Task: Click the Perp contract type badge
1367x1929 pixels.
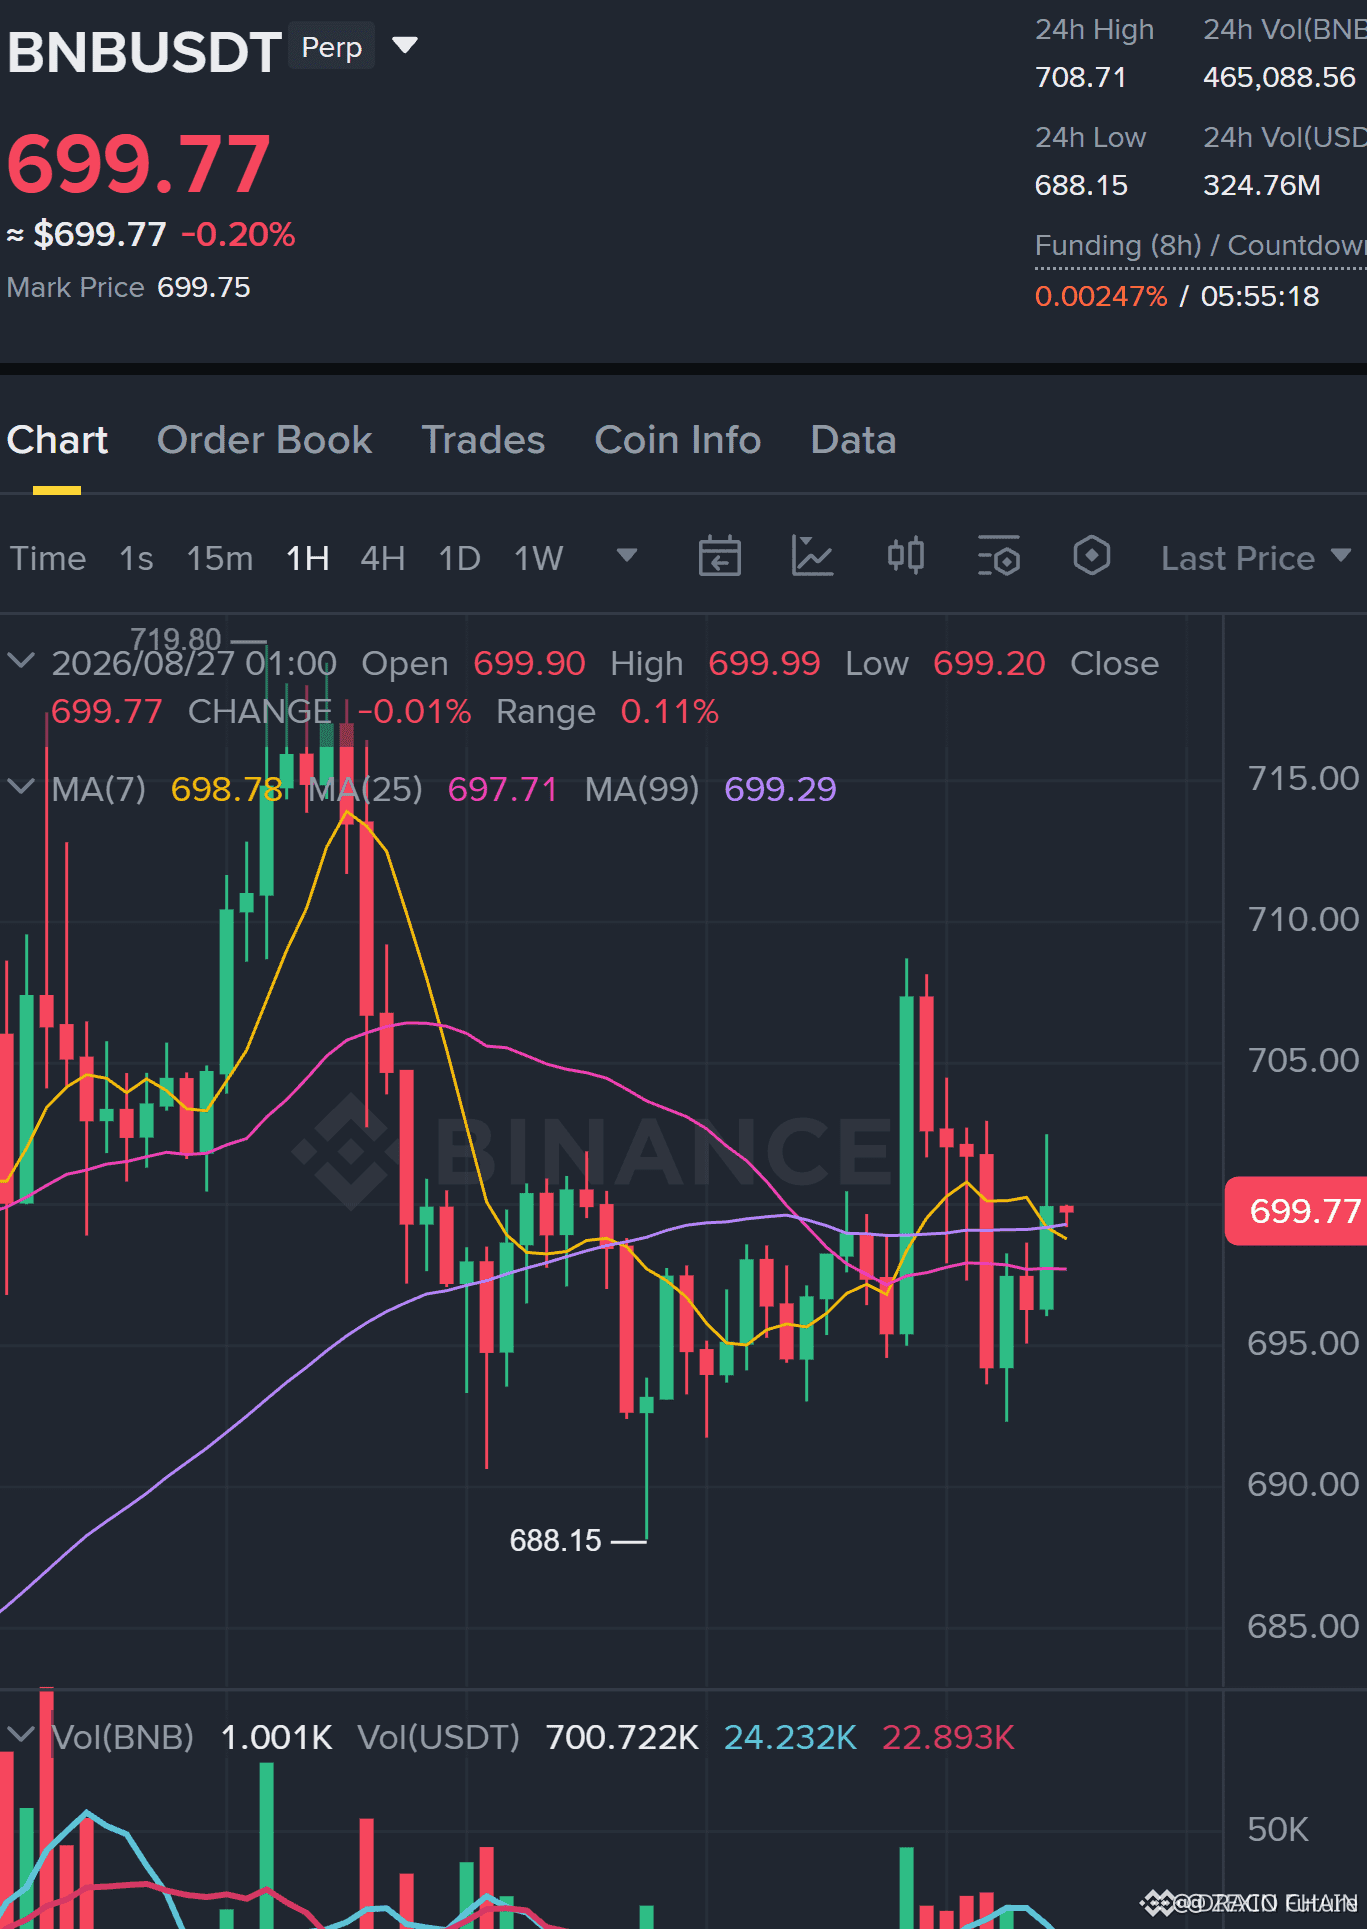Action: click(x=332, y=46)
